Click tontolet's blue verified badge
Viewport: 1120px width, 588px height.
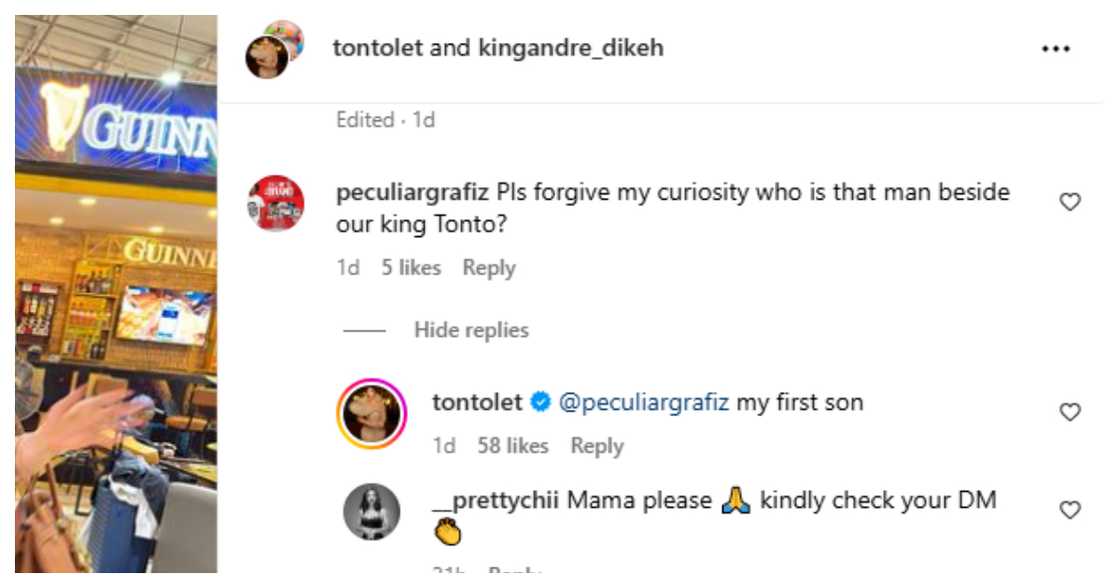click(x=540, y=403)
